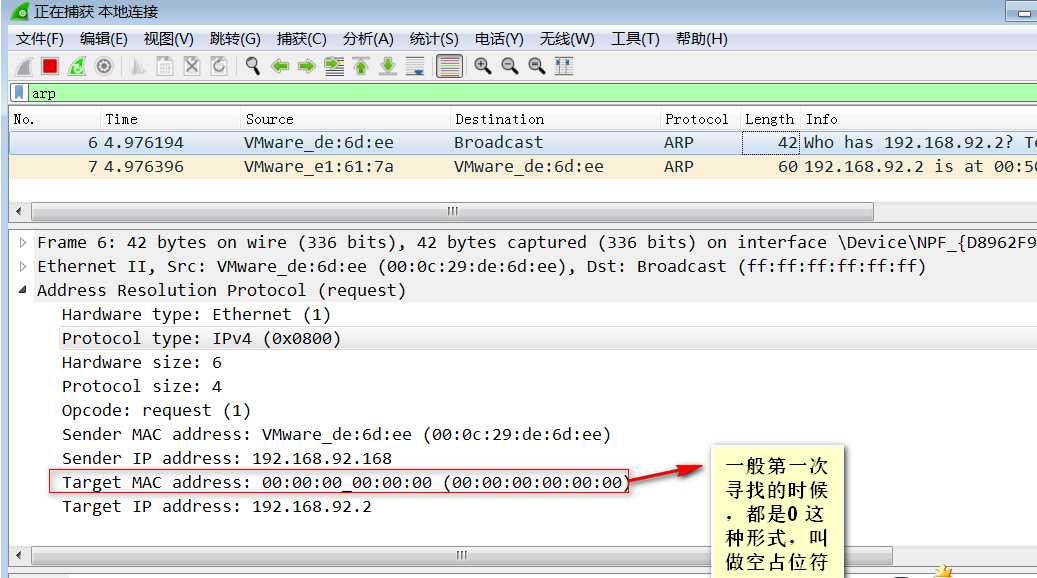
Task: Open the 帮助(H) menu
Action: pyautogui.click(x=702, y=39)
